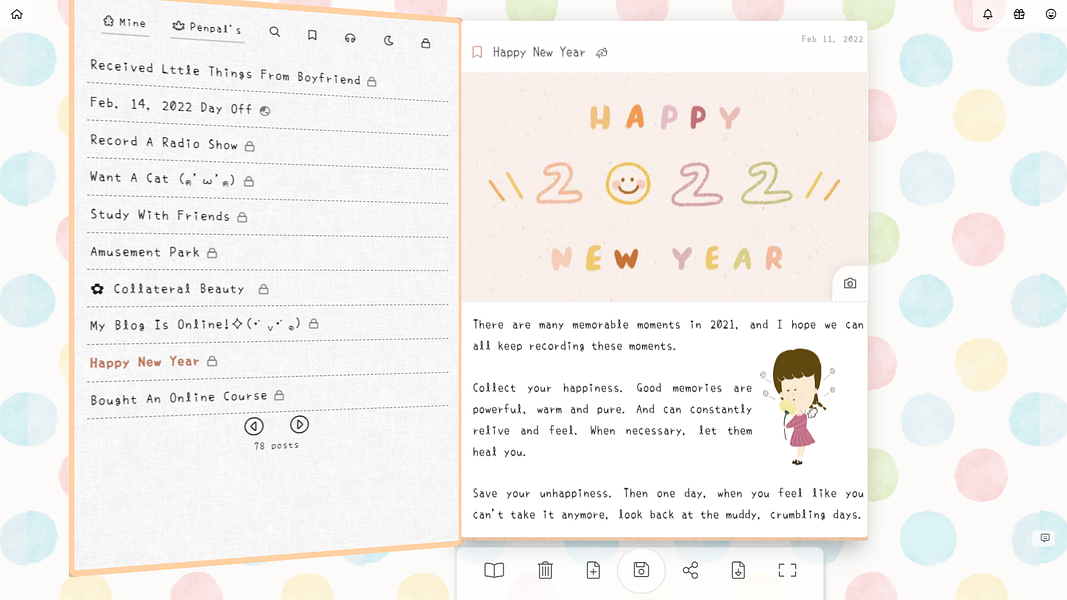Click the girl with flower sticker
1067x600 pixels.
[798, 406]
